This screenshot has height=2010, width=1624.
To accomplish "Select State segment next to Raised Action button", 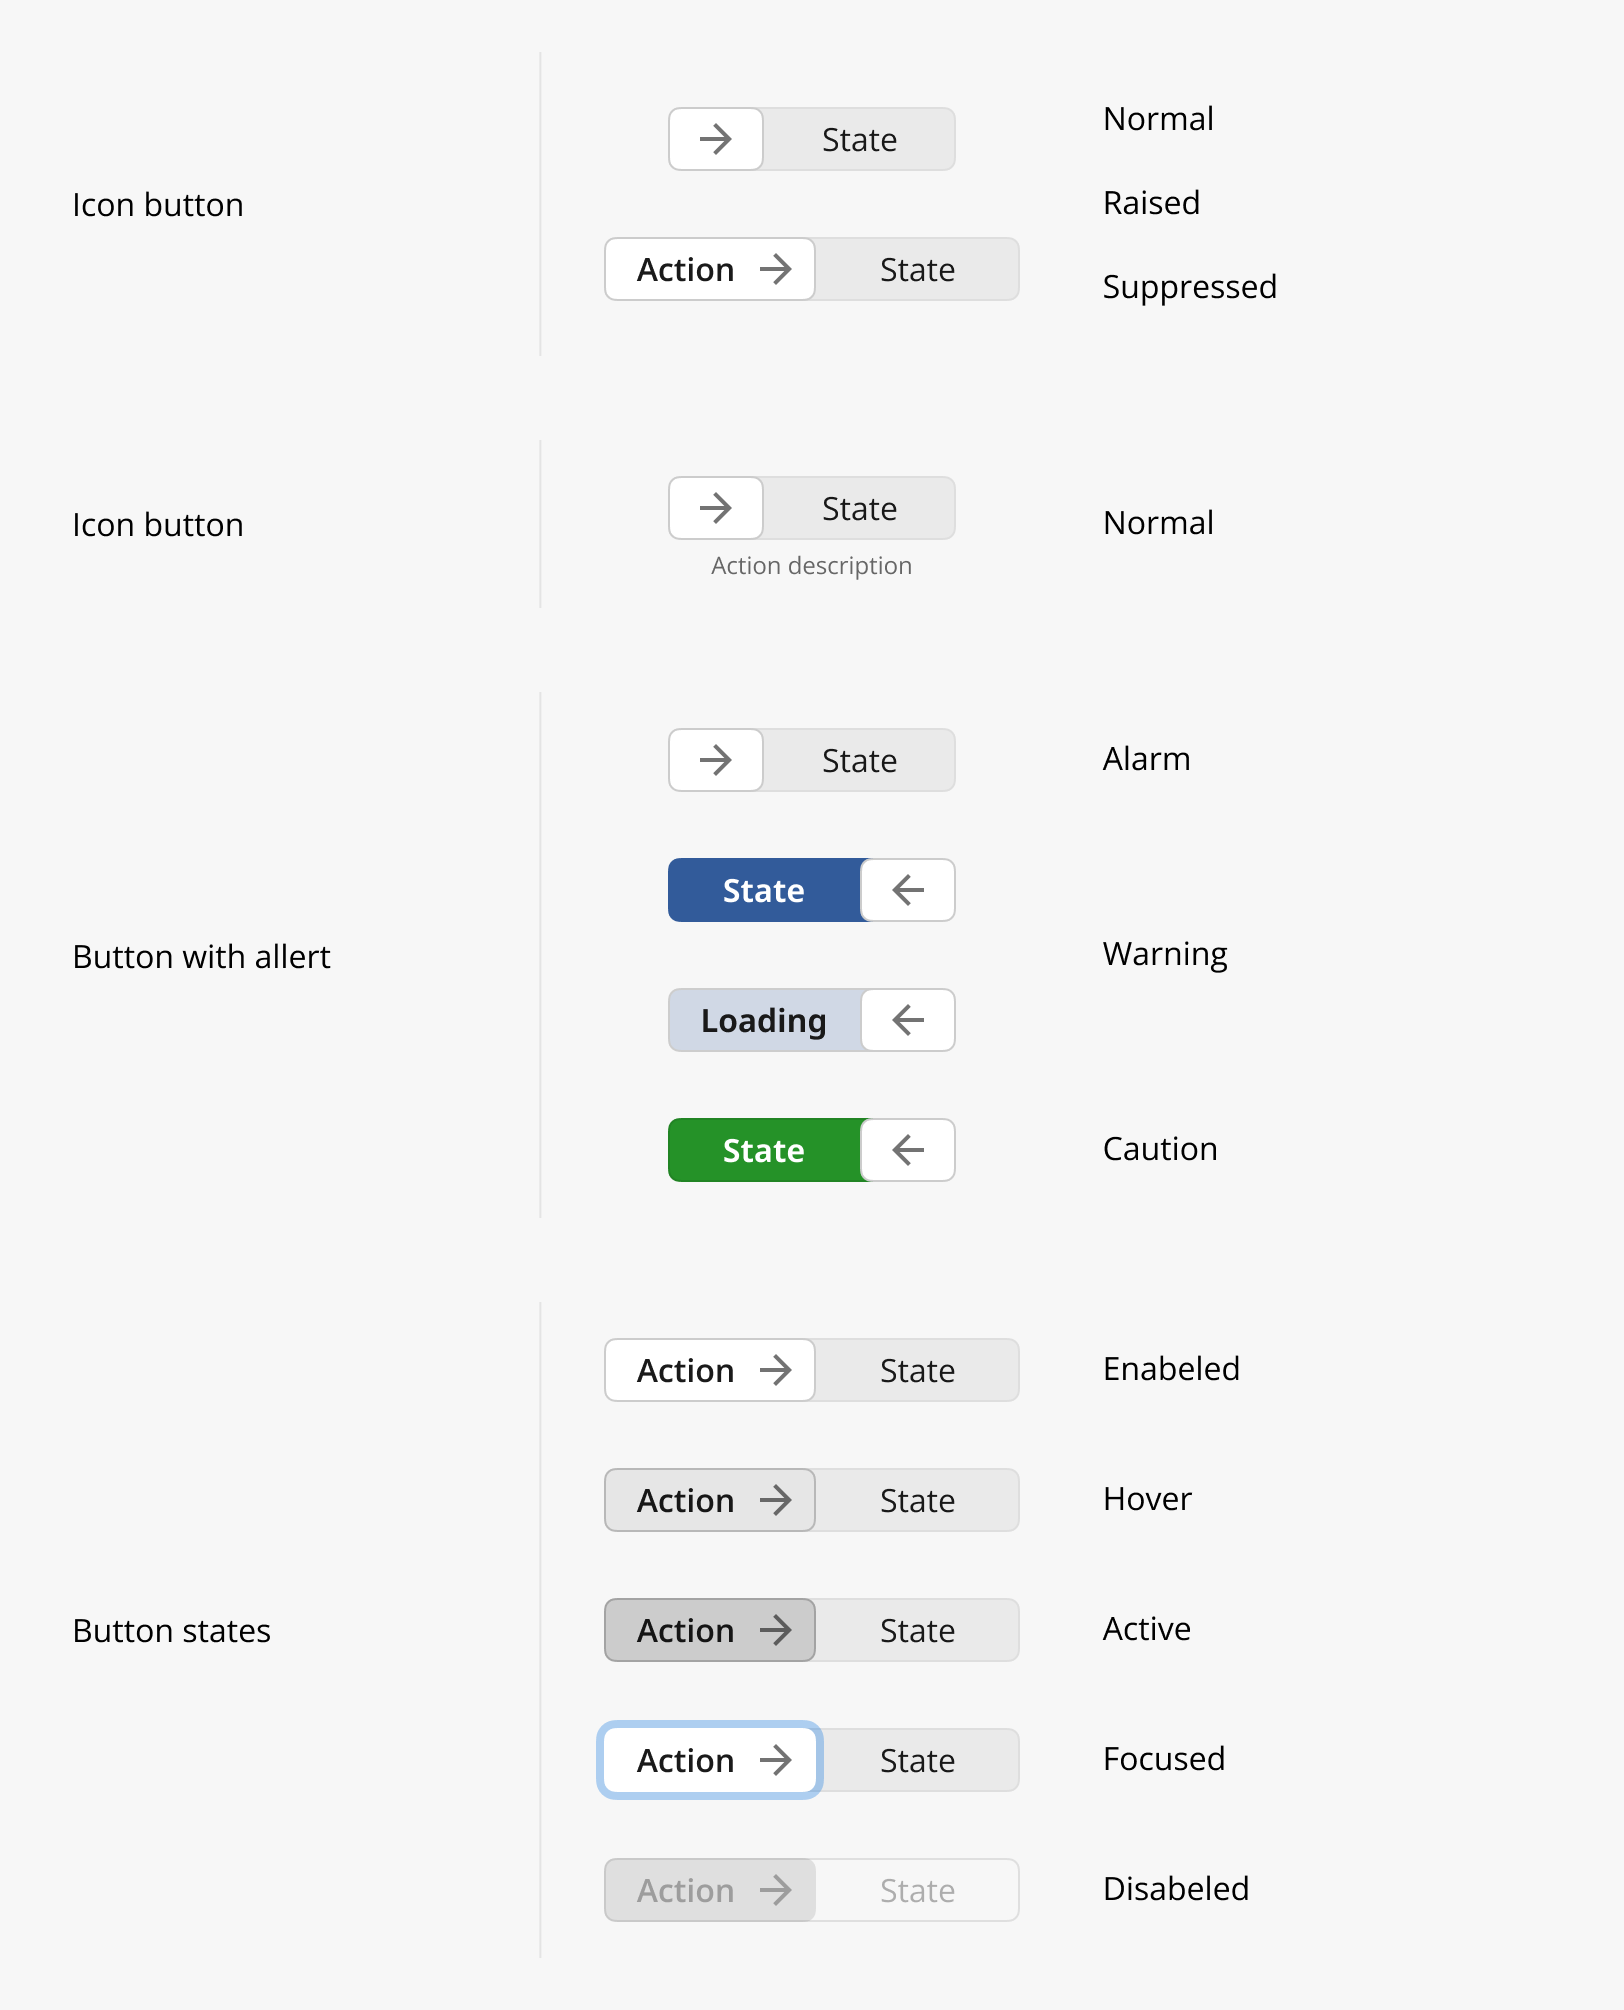I will pos(918,269).
